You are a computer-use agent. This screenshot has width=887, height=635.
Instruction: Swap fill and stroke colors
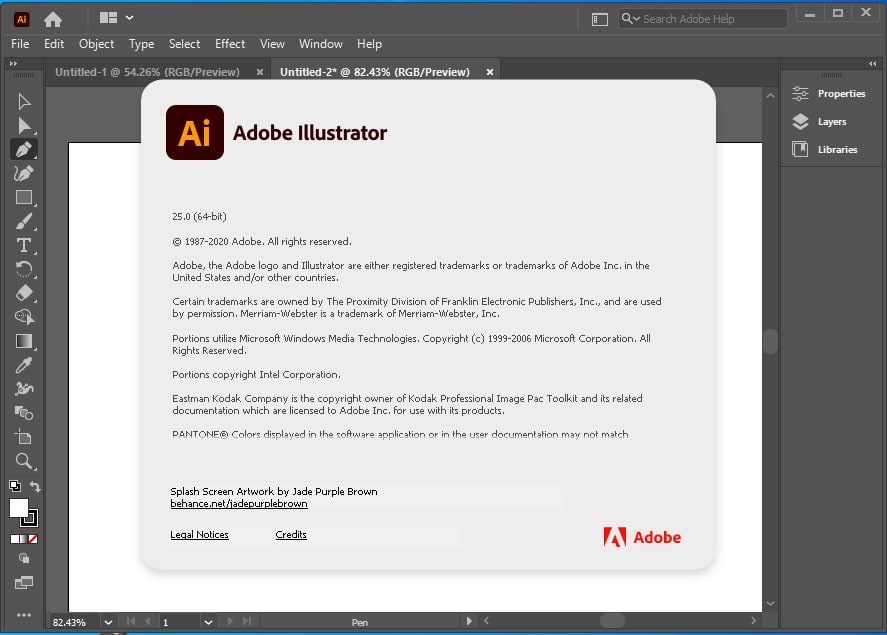coord(35,486)
